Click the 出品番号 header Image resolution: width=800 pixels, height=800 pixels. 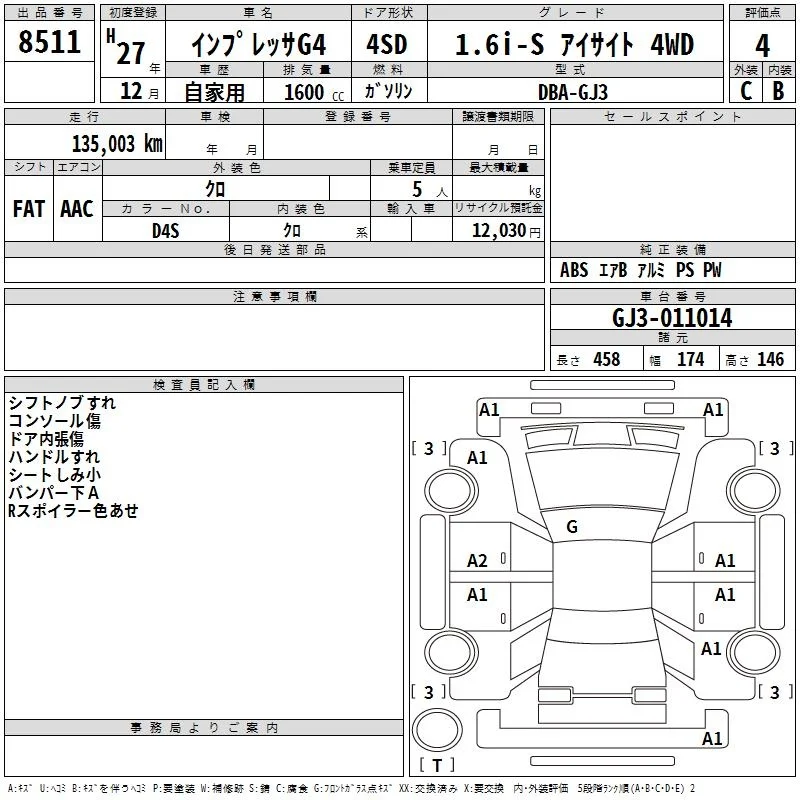[49, 13]
